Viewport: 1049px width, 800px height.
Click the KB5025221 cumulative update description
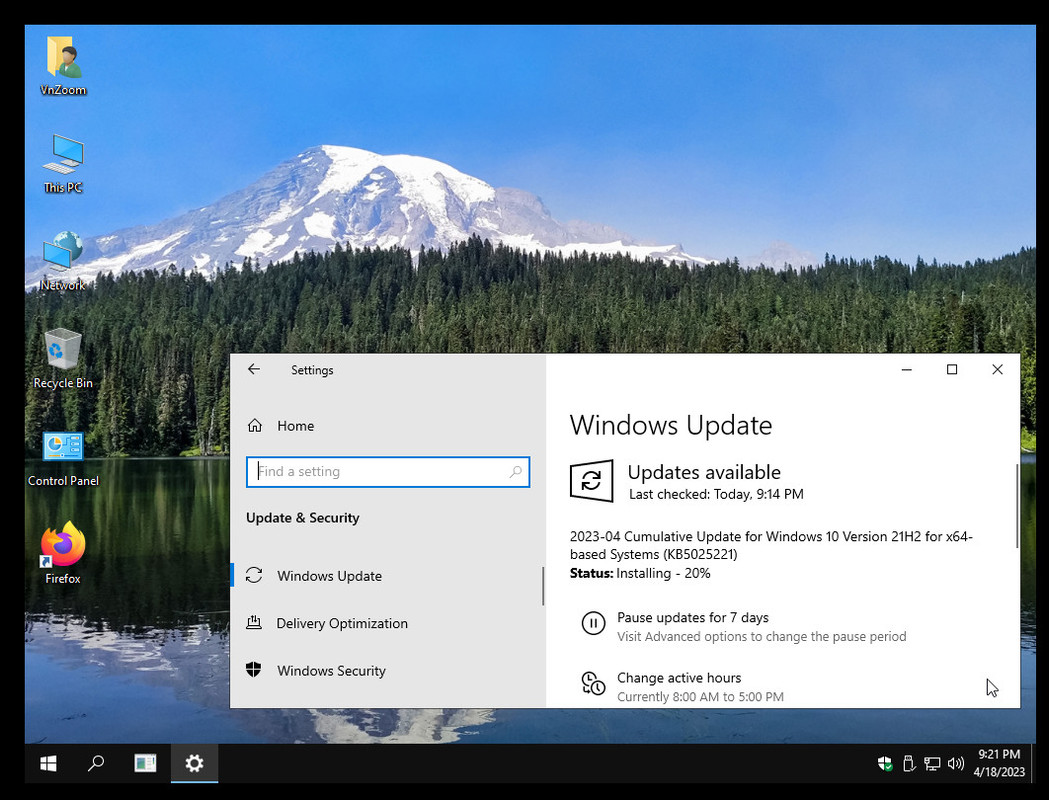pyautogui.click(x=771, y=545)
